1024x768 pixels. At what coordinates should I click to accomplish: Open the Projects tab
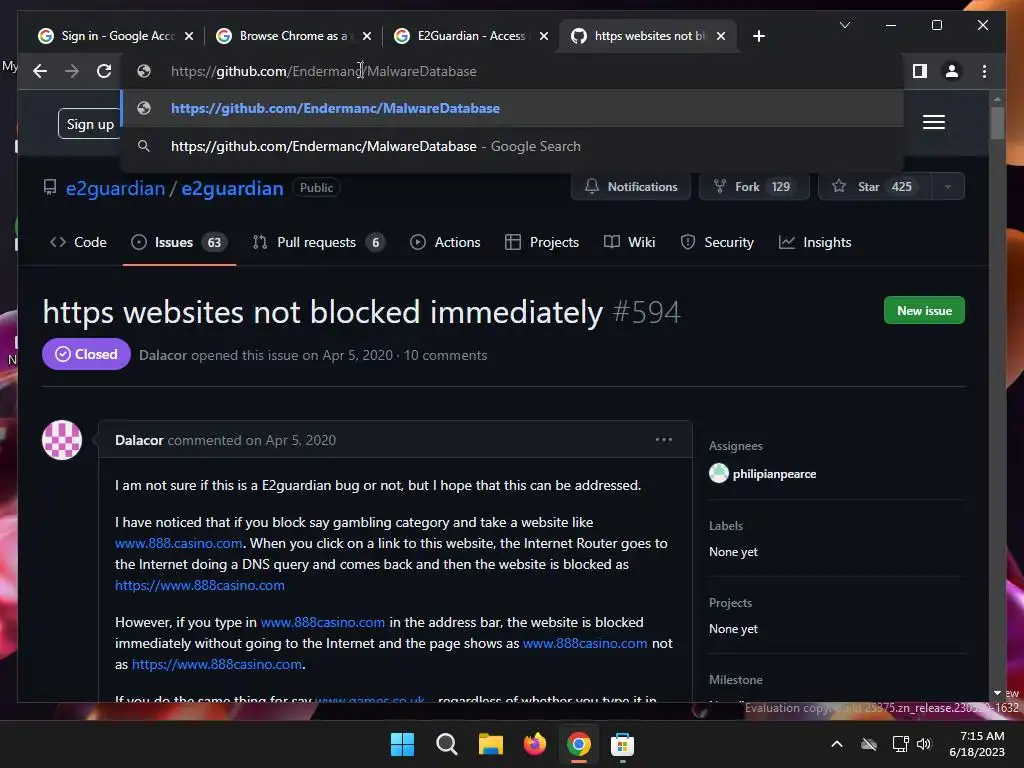click(542, 242)
